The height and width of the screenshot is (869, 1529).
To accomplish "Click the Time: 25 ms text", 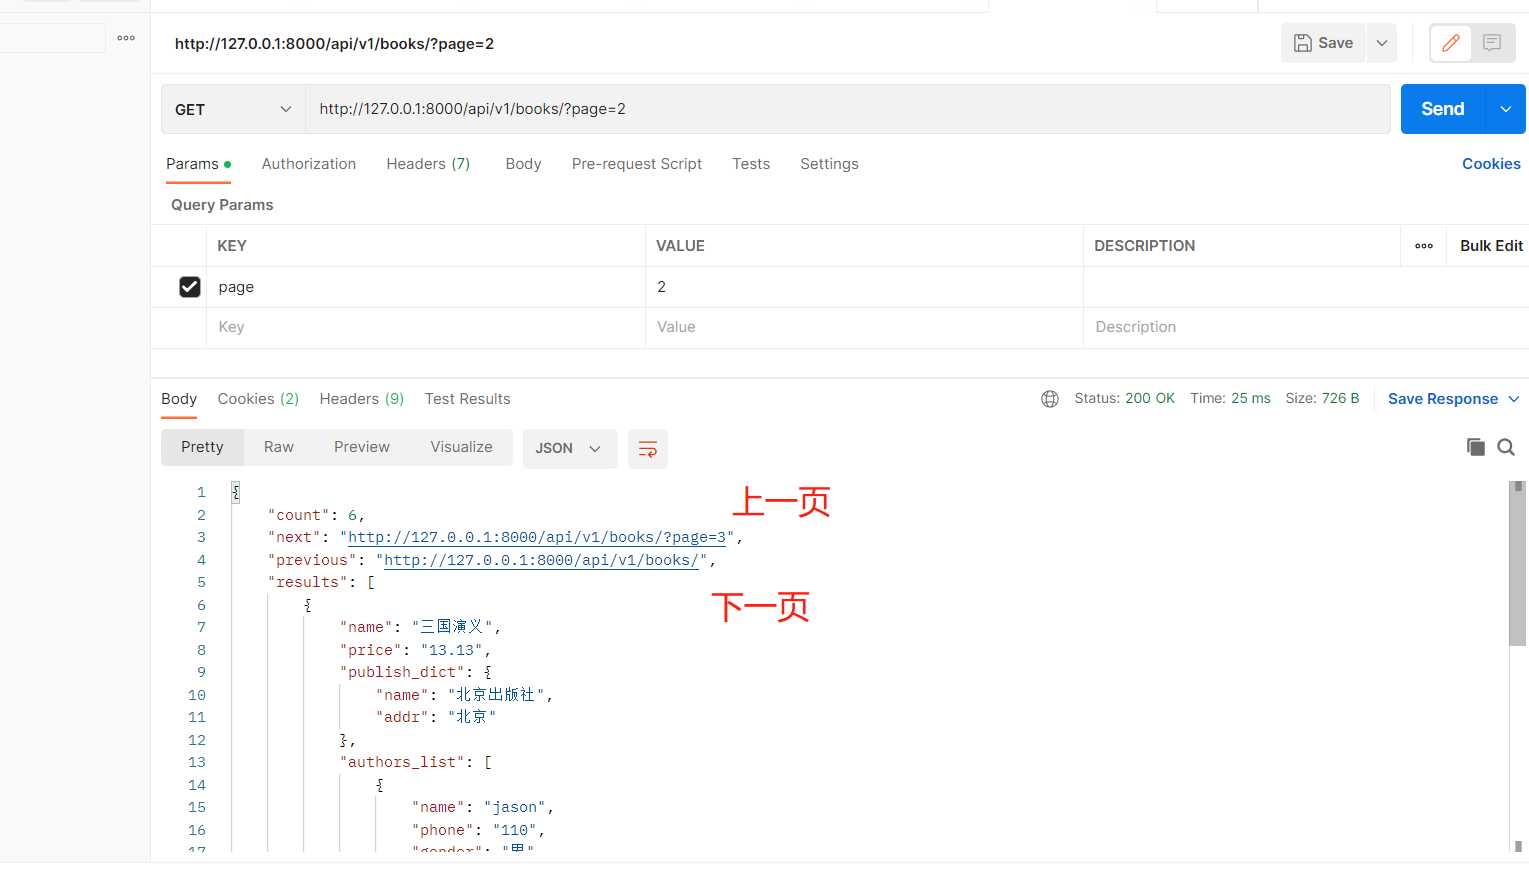I will tap(1230, 398).
